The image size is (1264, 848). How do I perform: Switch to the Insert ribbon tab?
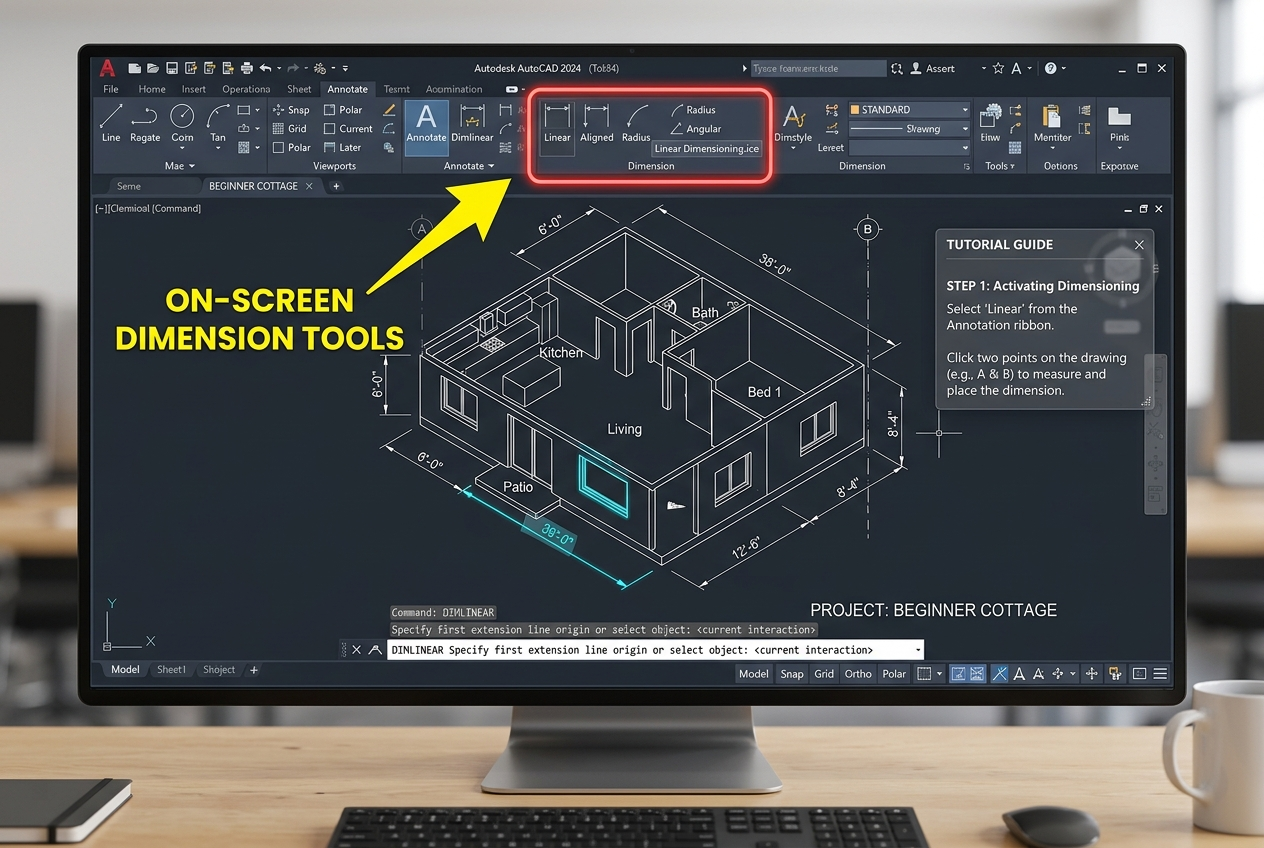(194, 89)
